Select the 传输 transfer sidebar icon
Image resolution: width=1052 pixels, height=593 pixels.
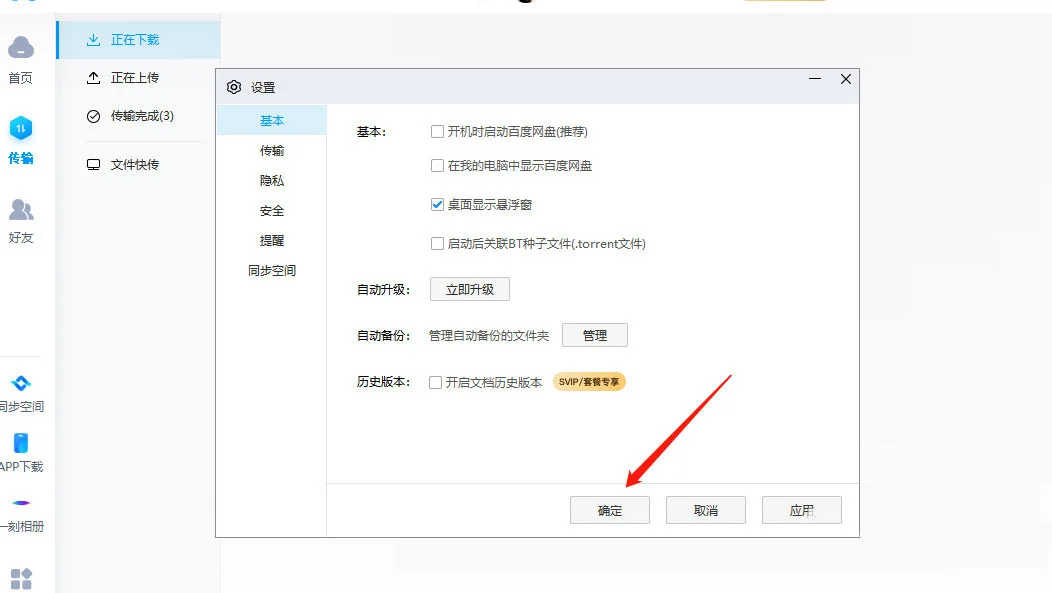21,128
